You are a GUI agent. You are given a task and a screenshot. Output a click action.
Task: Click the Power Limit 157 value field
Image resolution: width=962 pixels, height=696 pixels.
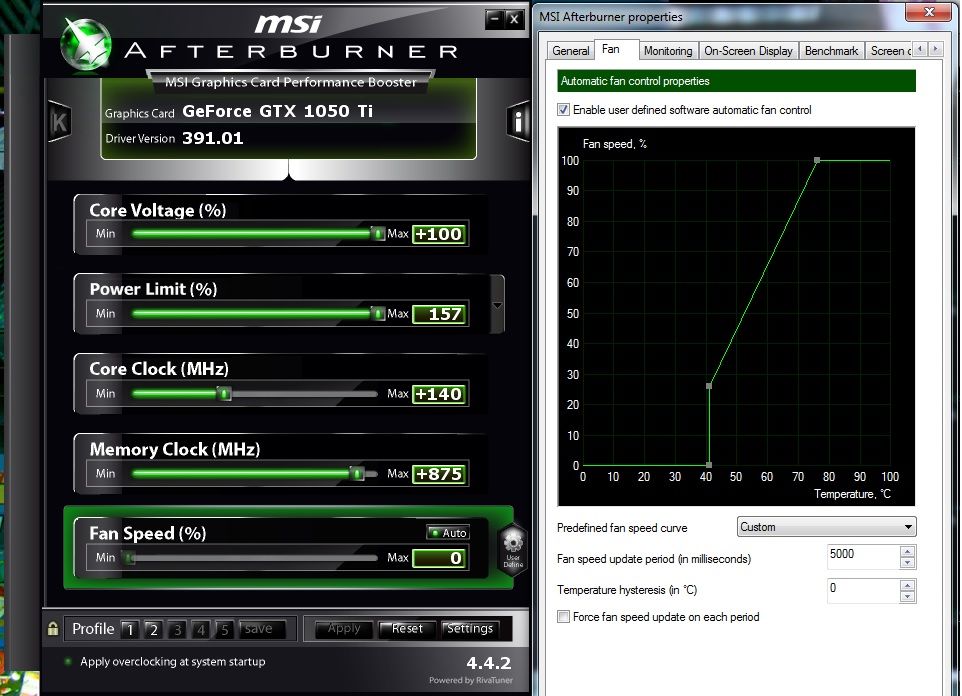pos(439,314)
